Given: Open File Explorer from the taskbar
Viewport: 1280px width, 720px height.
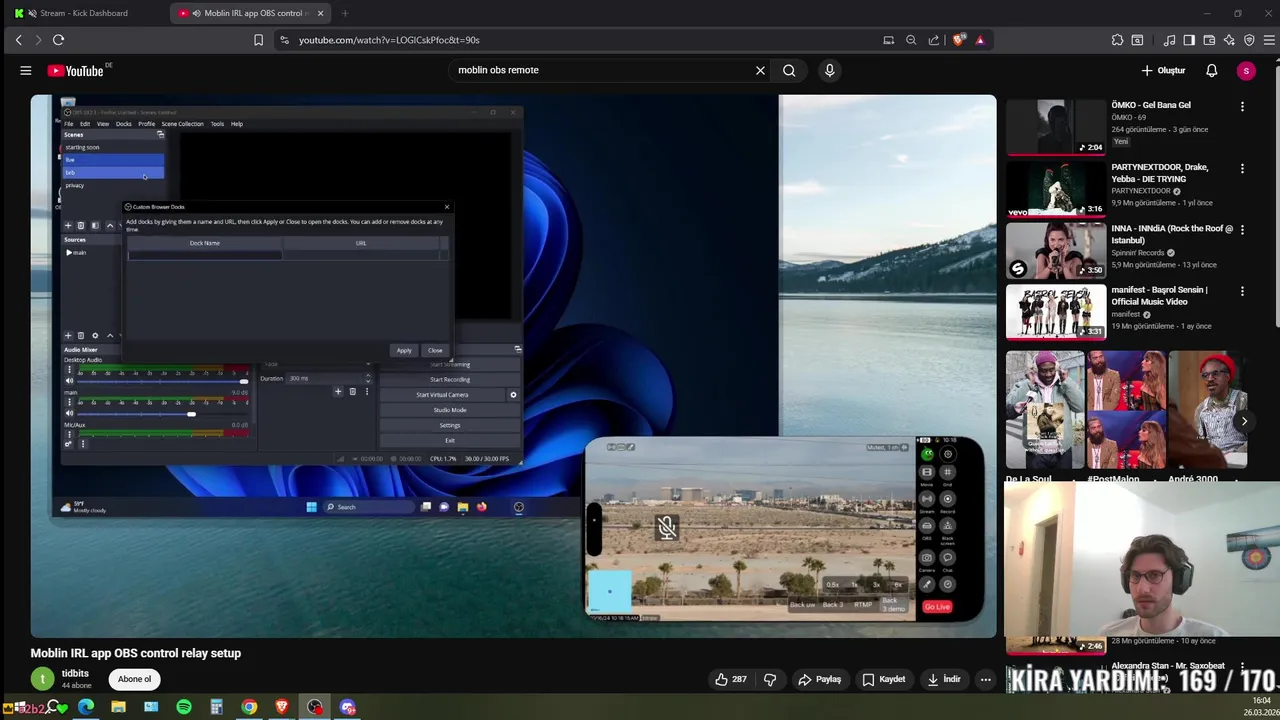Looking at the screenshot, I should point(118,707).
